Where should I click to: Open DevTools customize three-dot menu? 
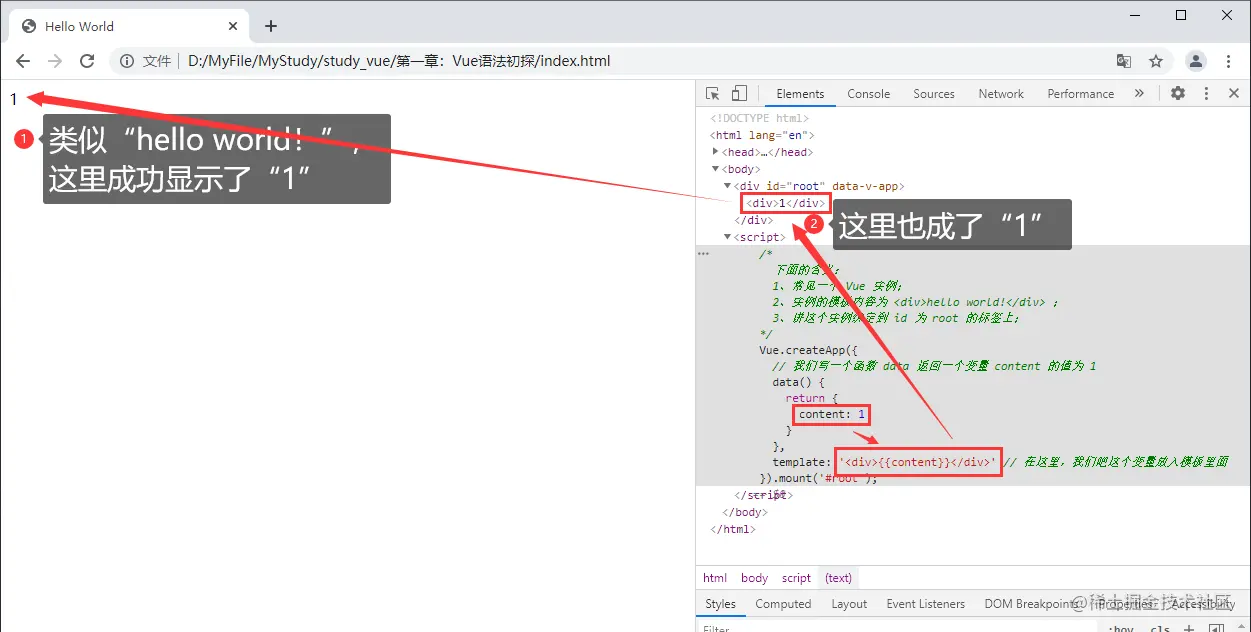(x=1206, y=93)
